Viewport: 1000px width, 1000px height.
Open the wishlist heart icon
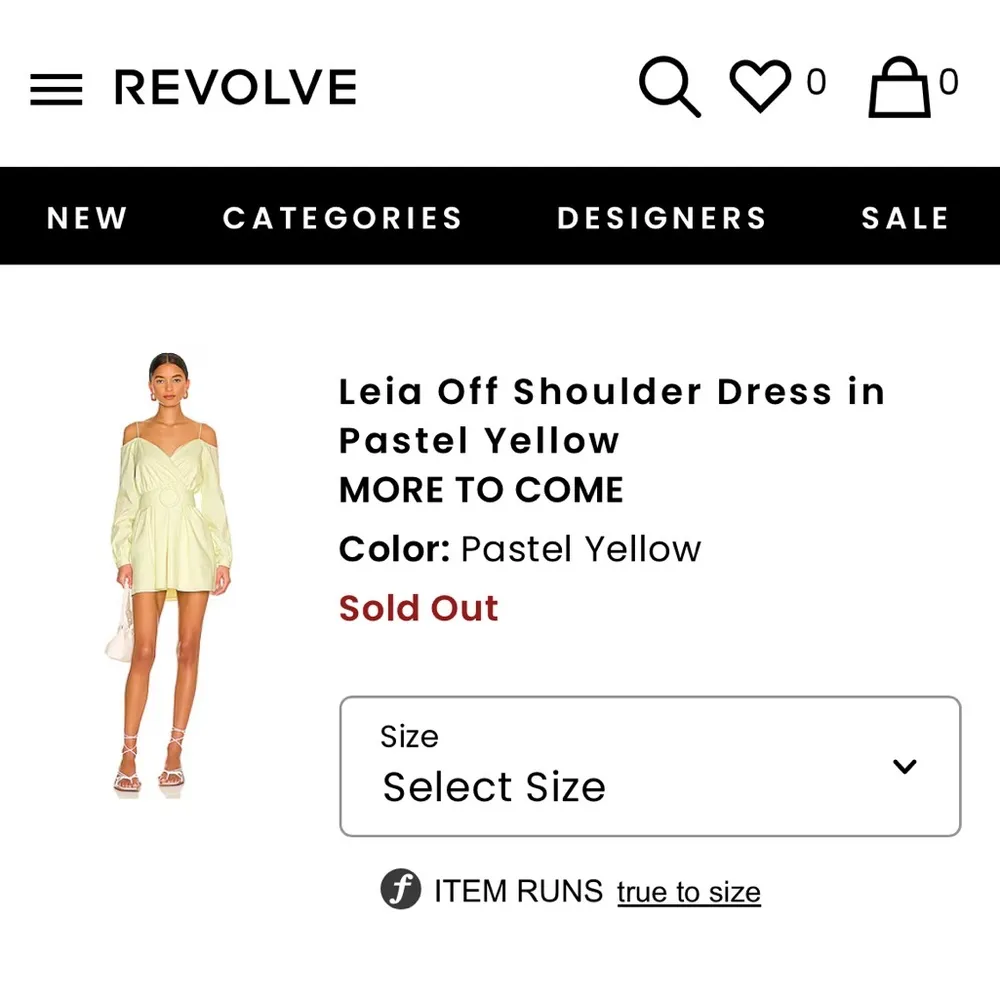tap(760, 86)
